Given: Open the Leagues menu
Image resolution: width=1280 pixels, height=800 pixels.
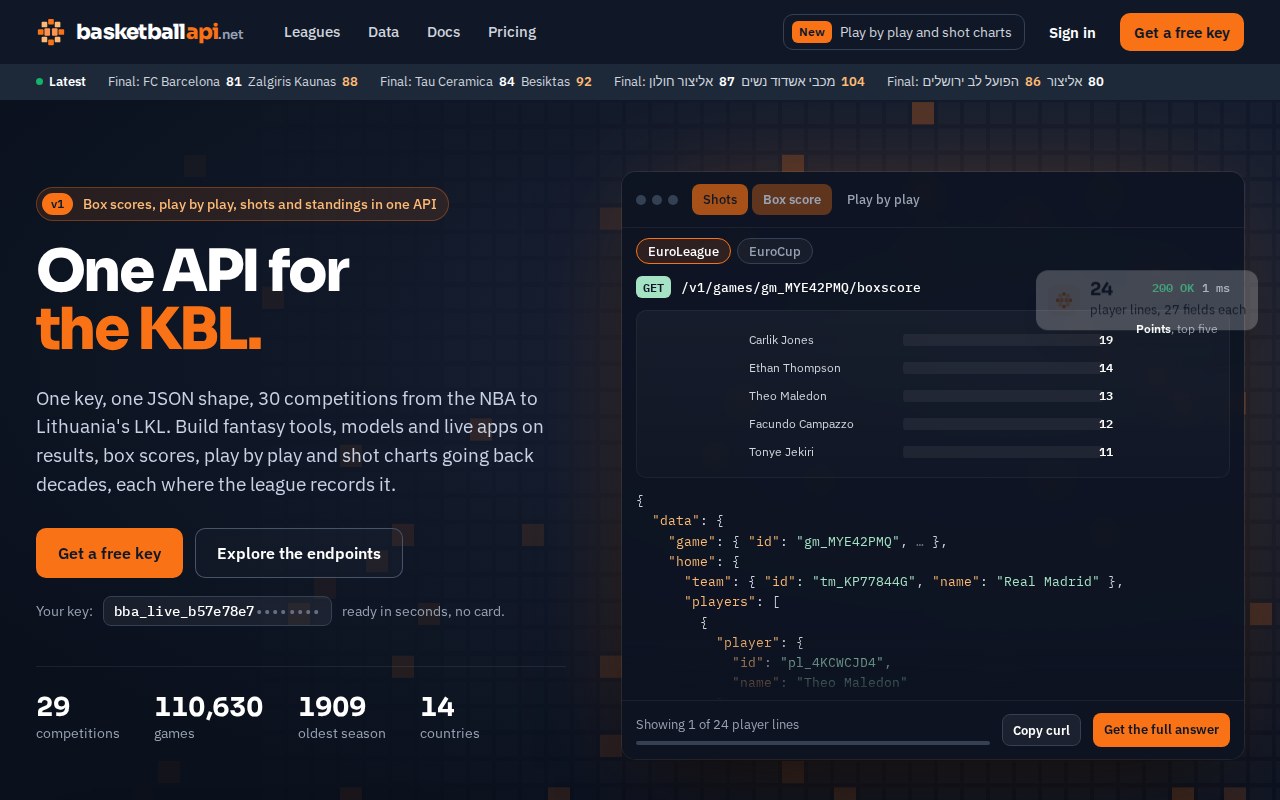Looking at the screenshot, I should point(312,32).
